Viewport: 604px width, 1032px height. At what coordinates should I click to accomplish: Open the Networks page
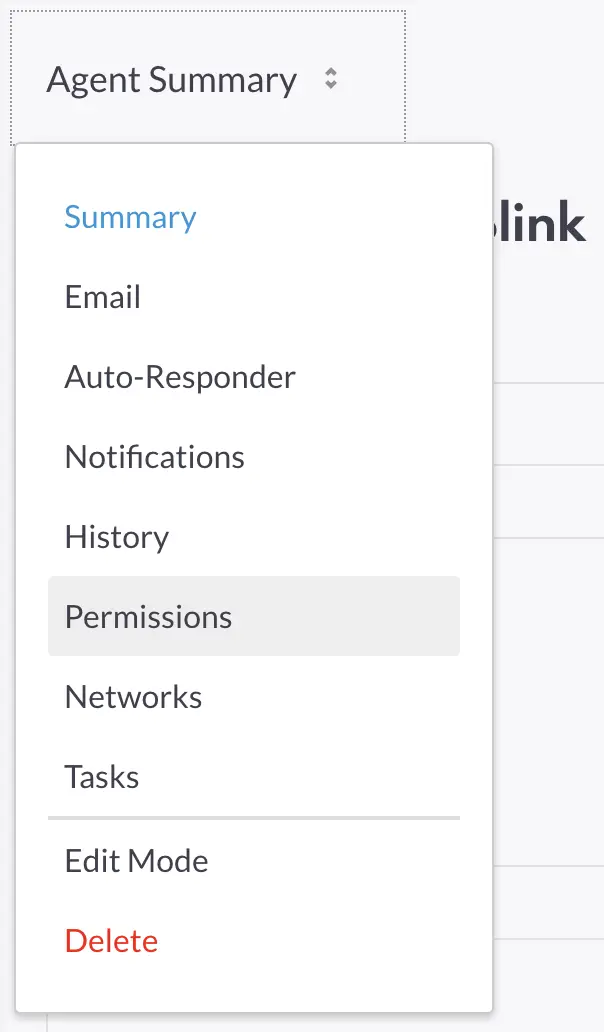point(133,697)
